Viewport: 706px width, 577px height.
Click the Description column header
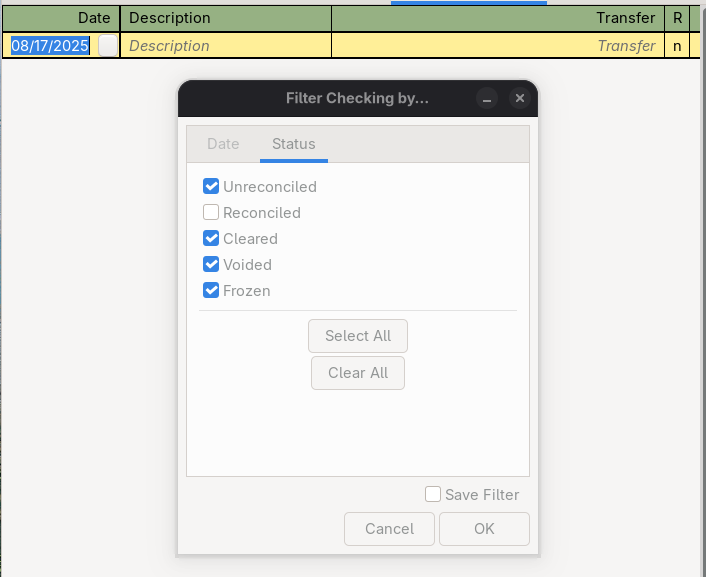click(x=225, y=18)
